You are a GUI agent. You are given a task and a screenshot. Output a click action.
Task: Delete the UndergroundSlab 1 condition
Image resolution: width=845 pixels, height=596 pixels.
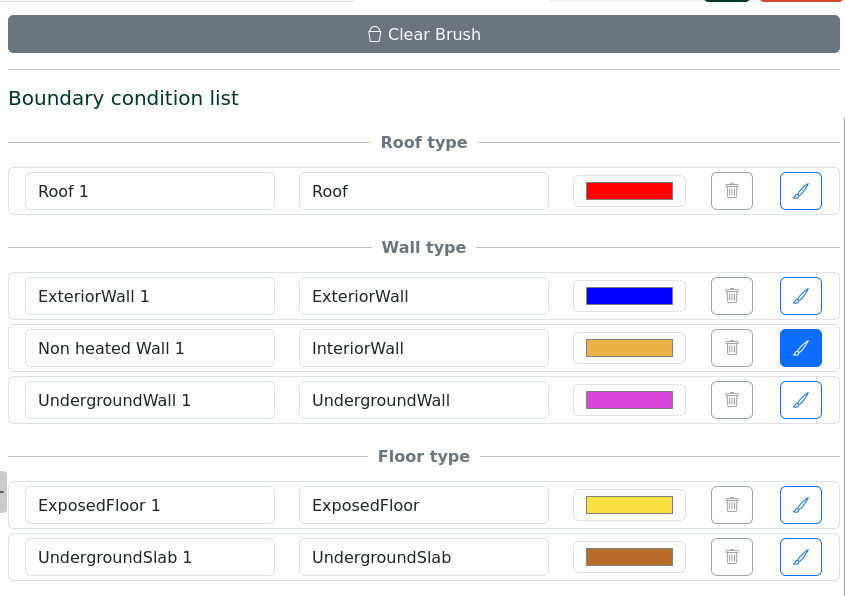pyautogui.click(x=731, y=557)
